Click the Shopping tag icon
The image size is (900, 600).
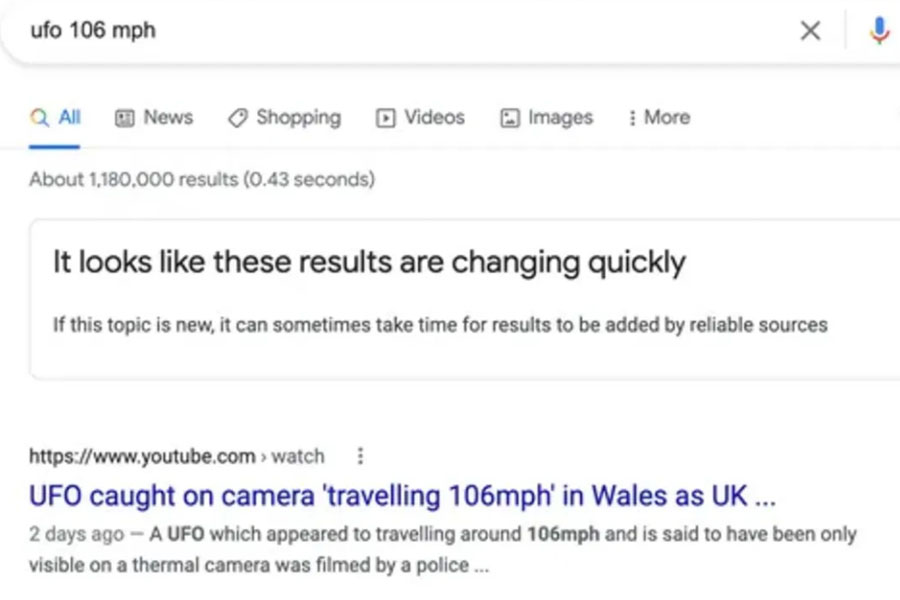[x=238, y=118]
